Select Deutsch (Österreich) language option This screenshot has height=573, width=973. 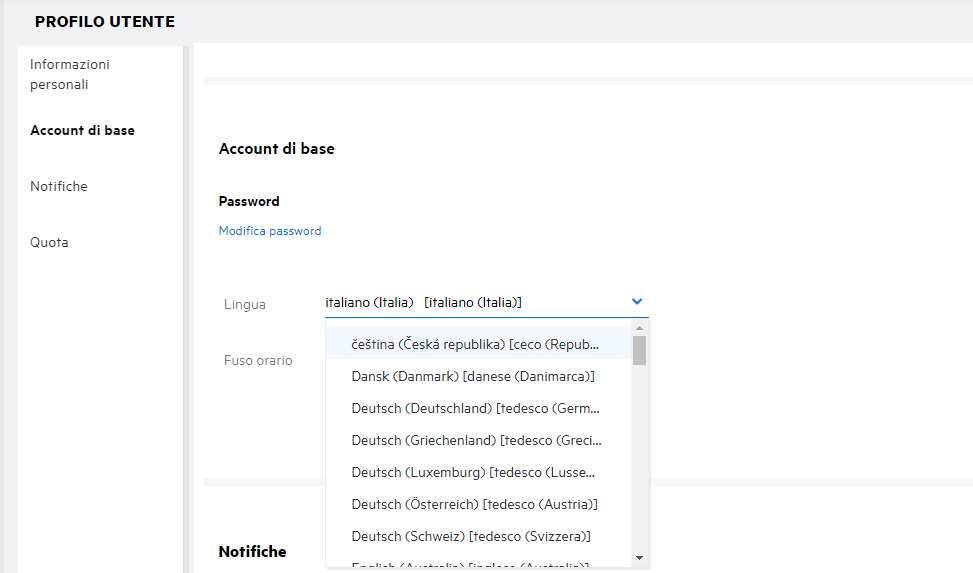click(475, 504)
